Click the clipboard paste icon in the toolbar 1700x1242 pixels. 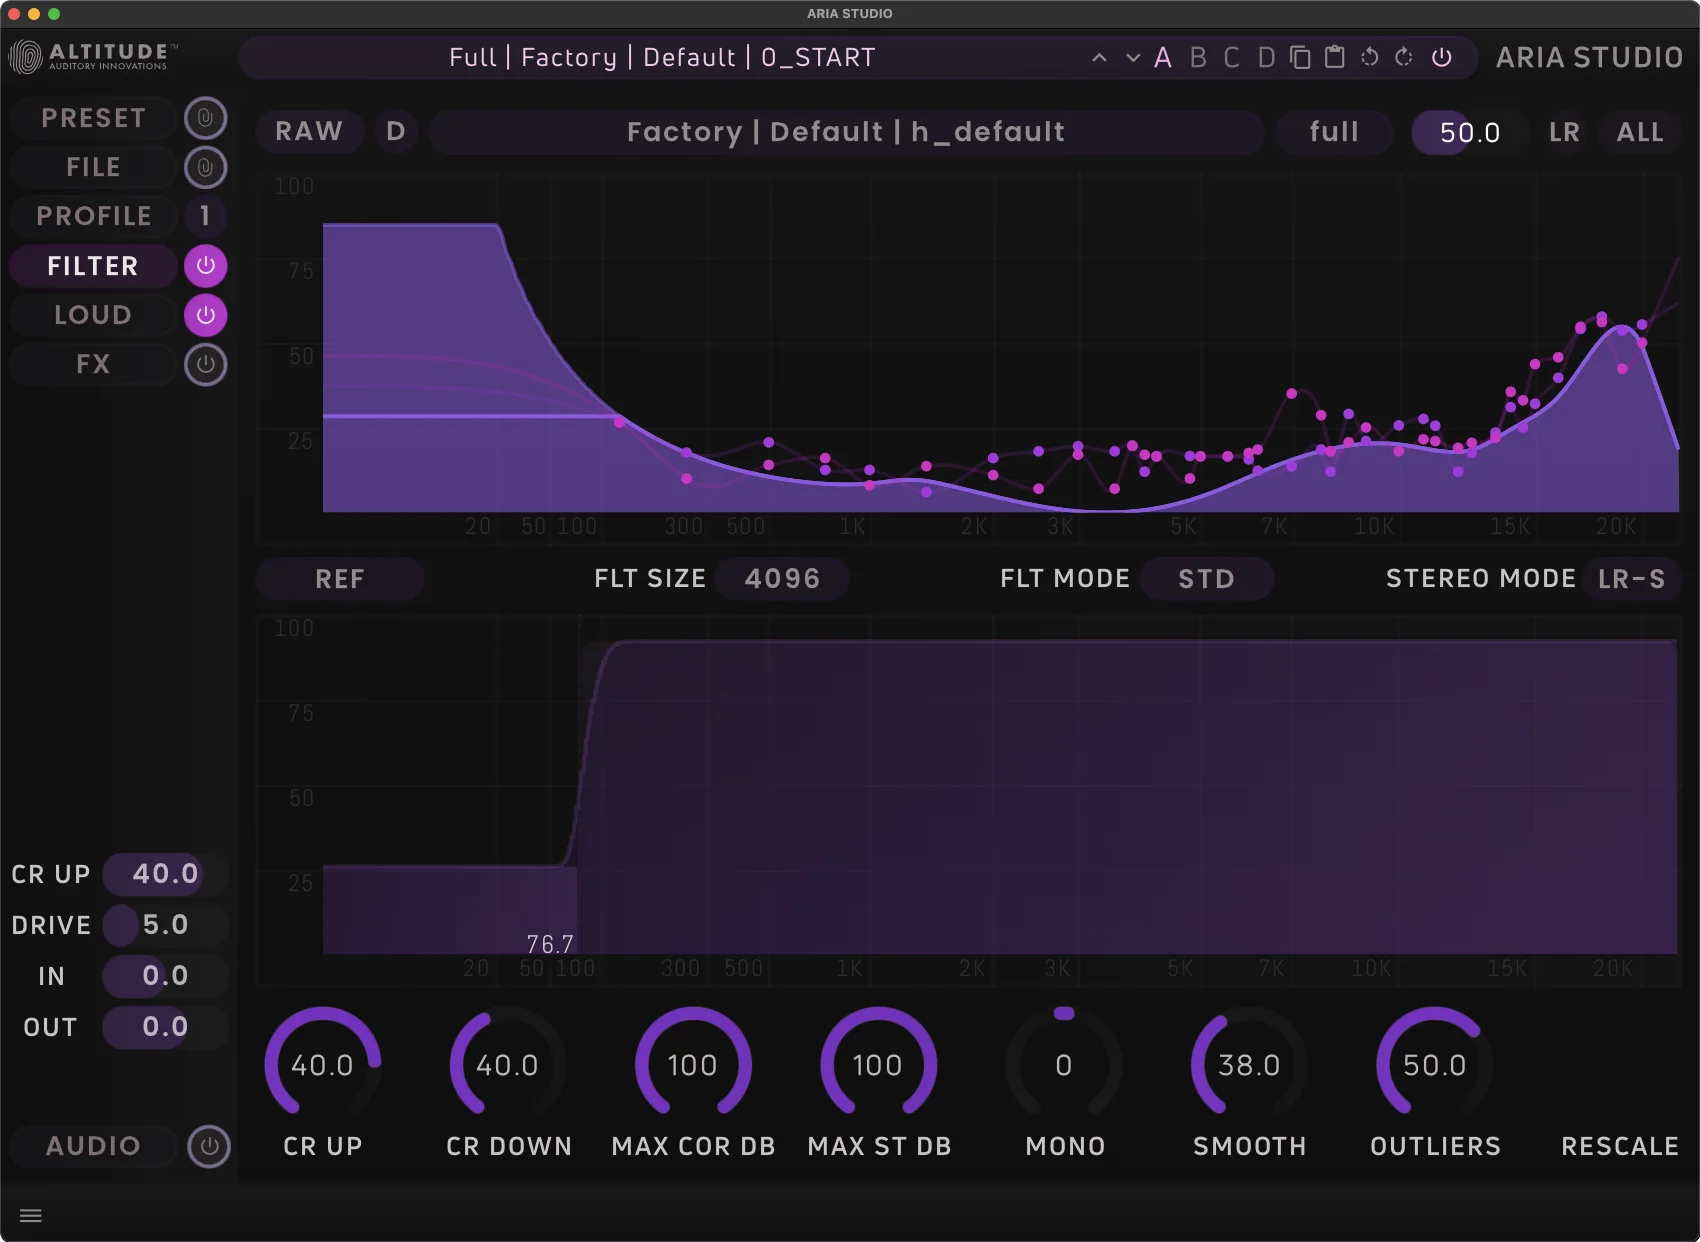(x=1333, y=57)
